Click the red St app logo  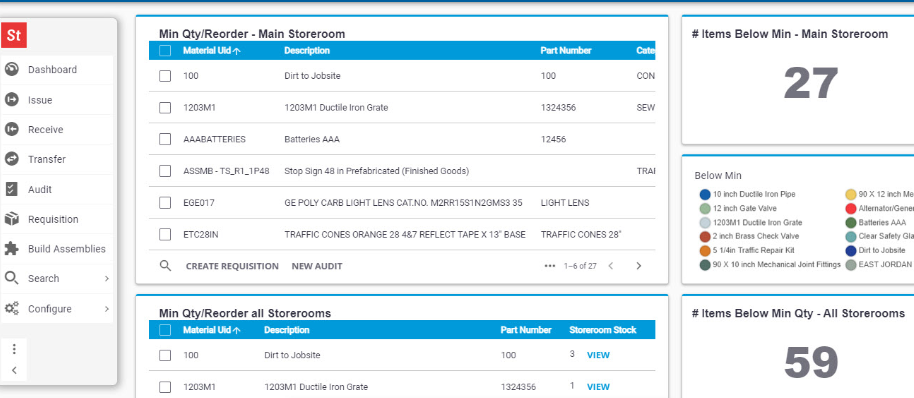tap(13, 36)
